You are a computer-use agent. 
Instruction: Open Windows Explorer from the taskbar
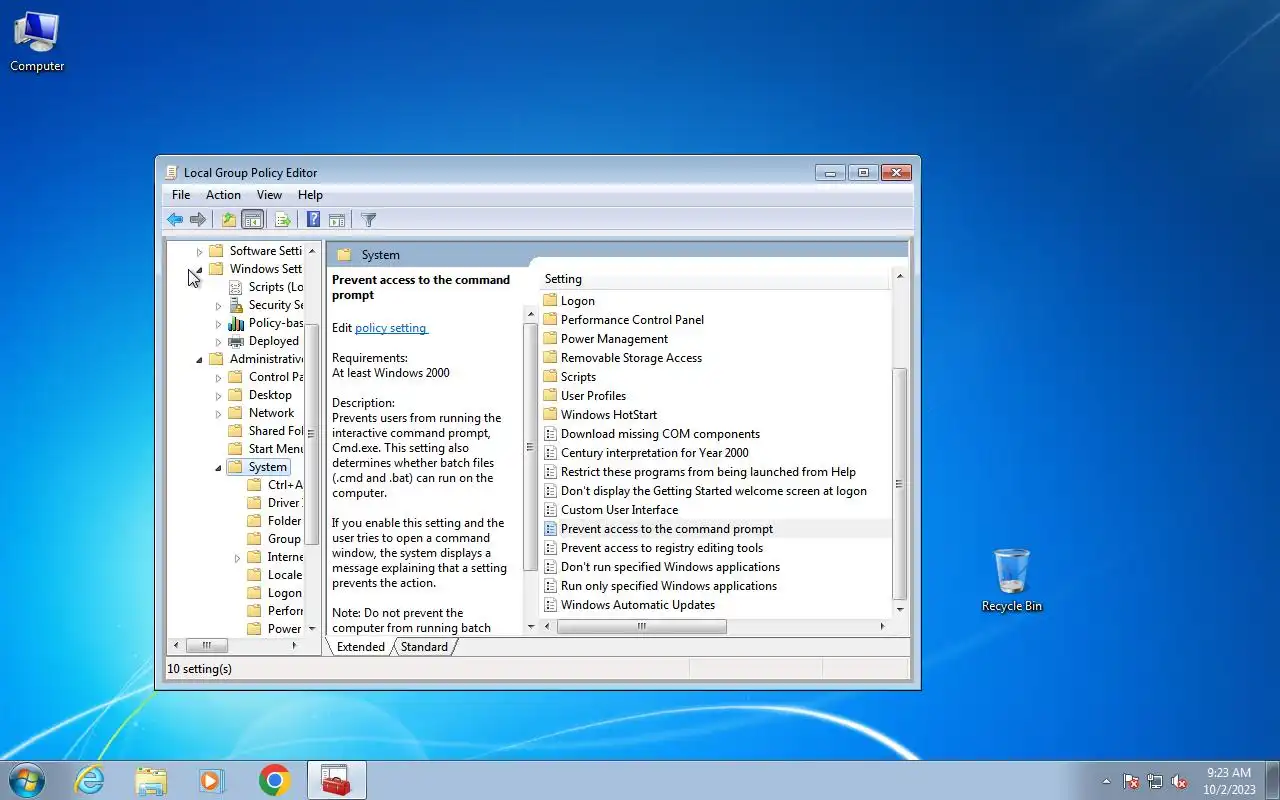tap(151, 780)
